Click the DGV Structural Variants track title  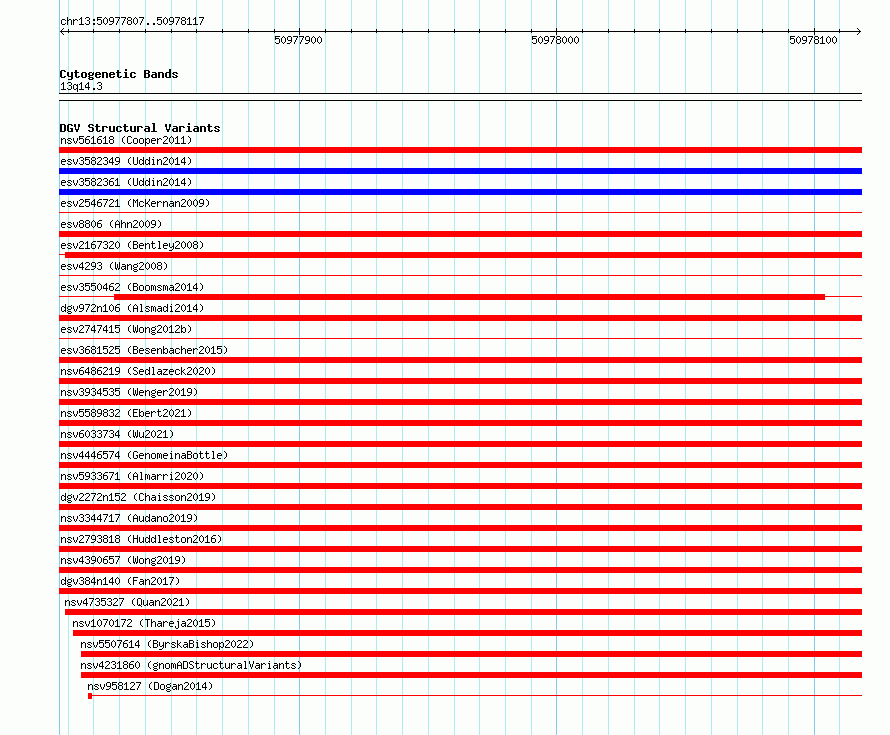[x=140, y=128]
